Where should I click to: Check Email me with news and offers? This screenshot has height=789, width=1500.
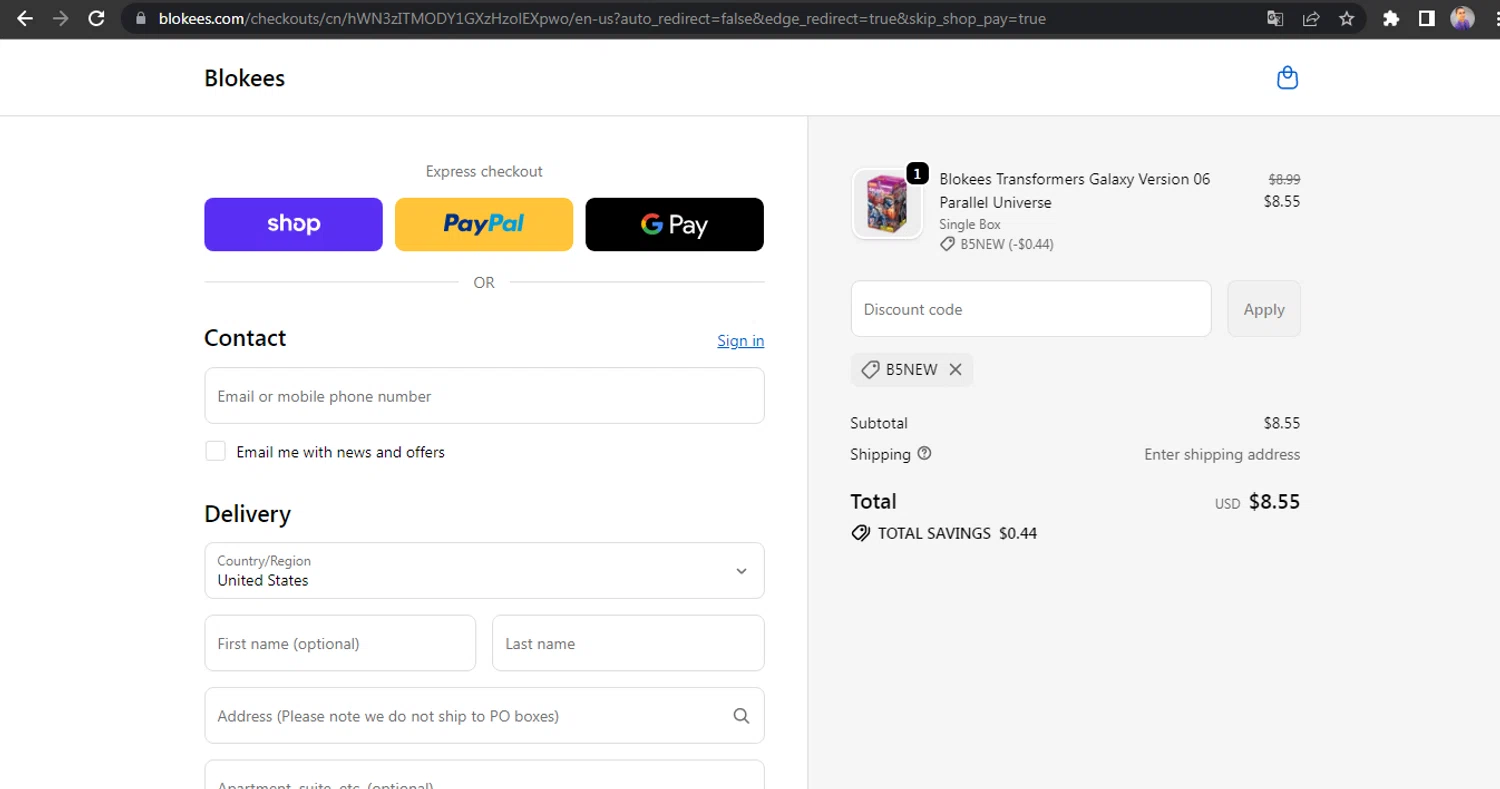coord(215,451)
